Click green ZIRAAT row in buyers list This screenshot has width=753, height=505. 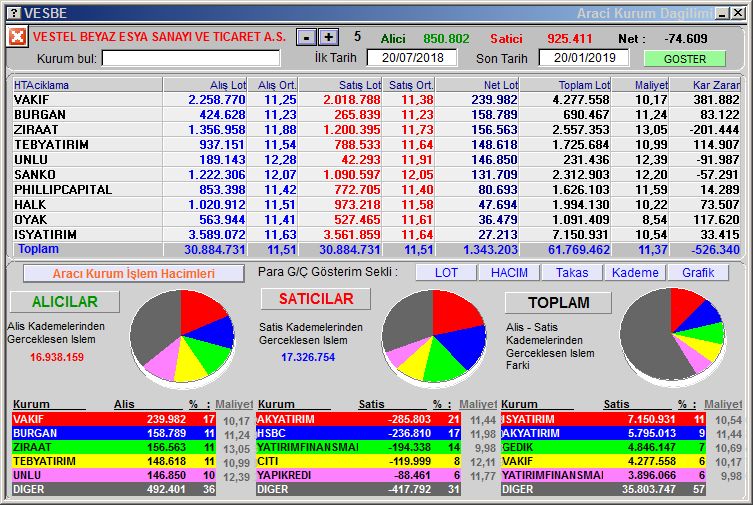click(114, 447)
